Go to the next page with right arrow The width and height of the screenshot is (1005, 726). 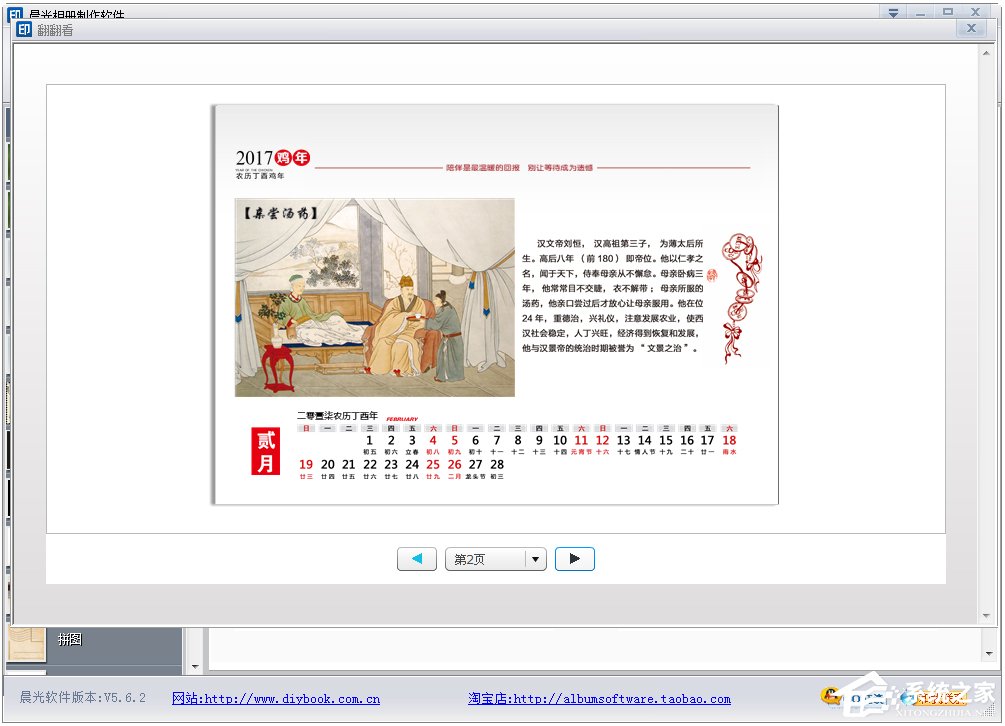coord(574,559)
